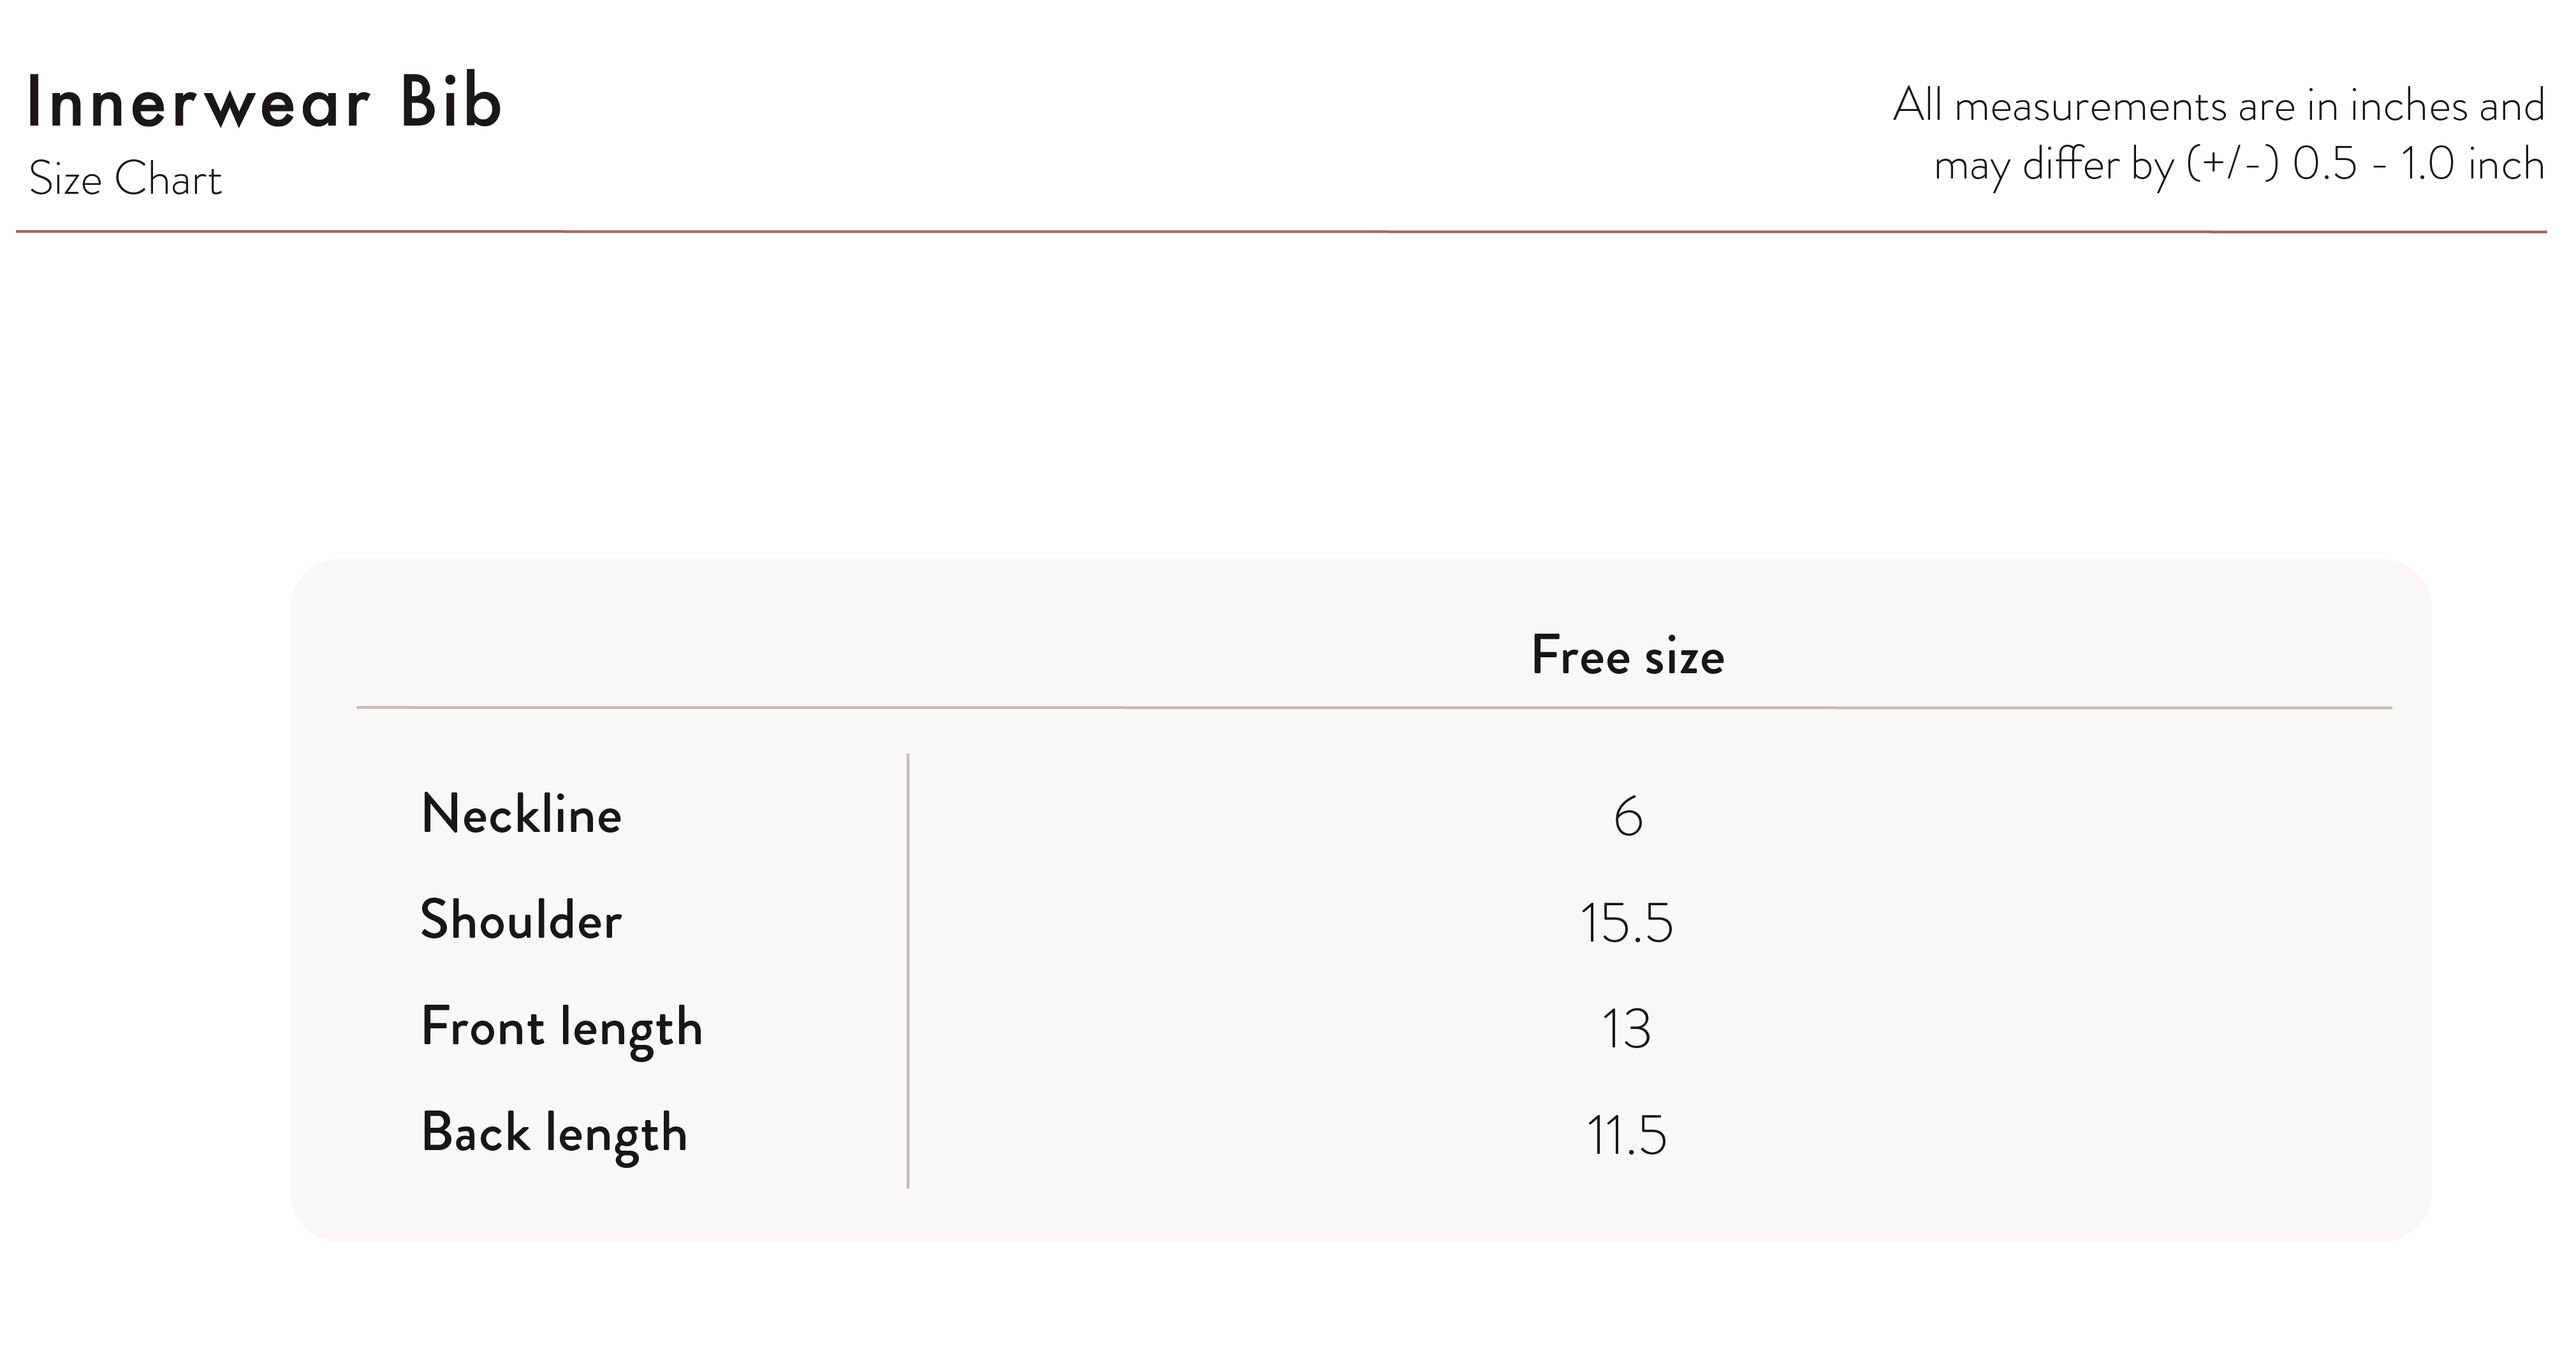Click the Size Chart subtitle
Screen dimensions: 2576x1370
pos(125,180)
